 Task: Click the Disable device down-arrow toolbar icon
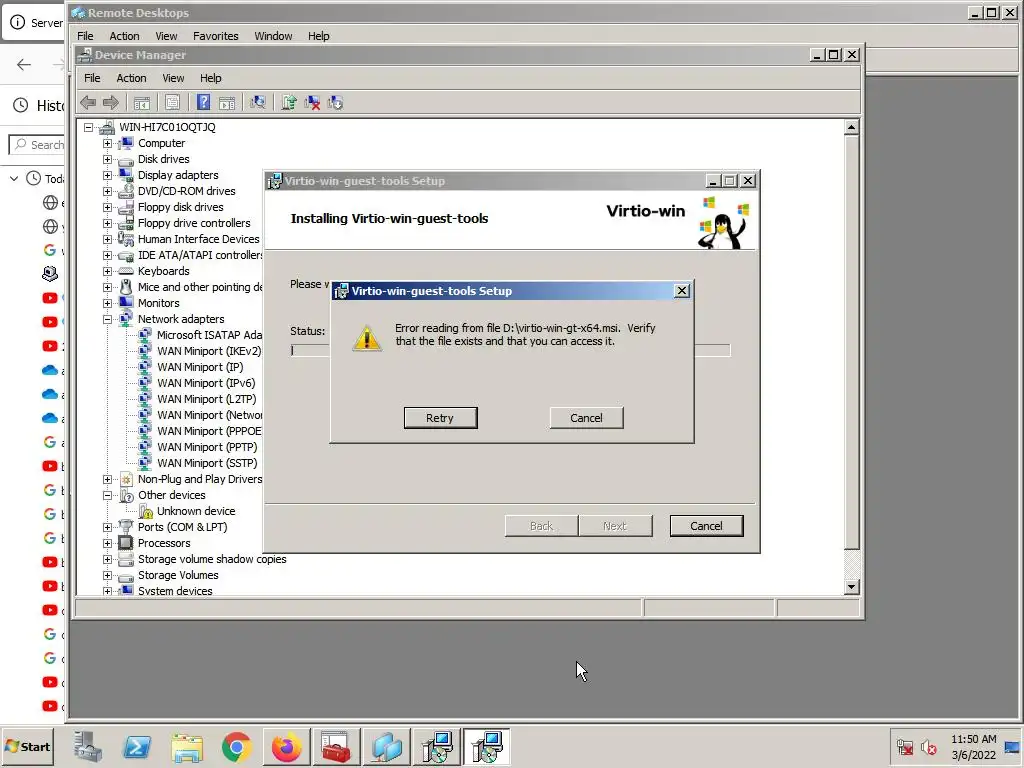335,103
